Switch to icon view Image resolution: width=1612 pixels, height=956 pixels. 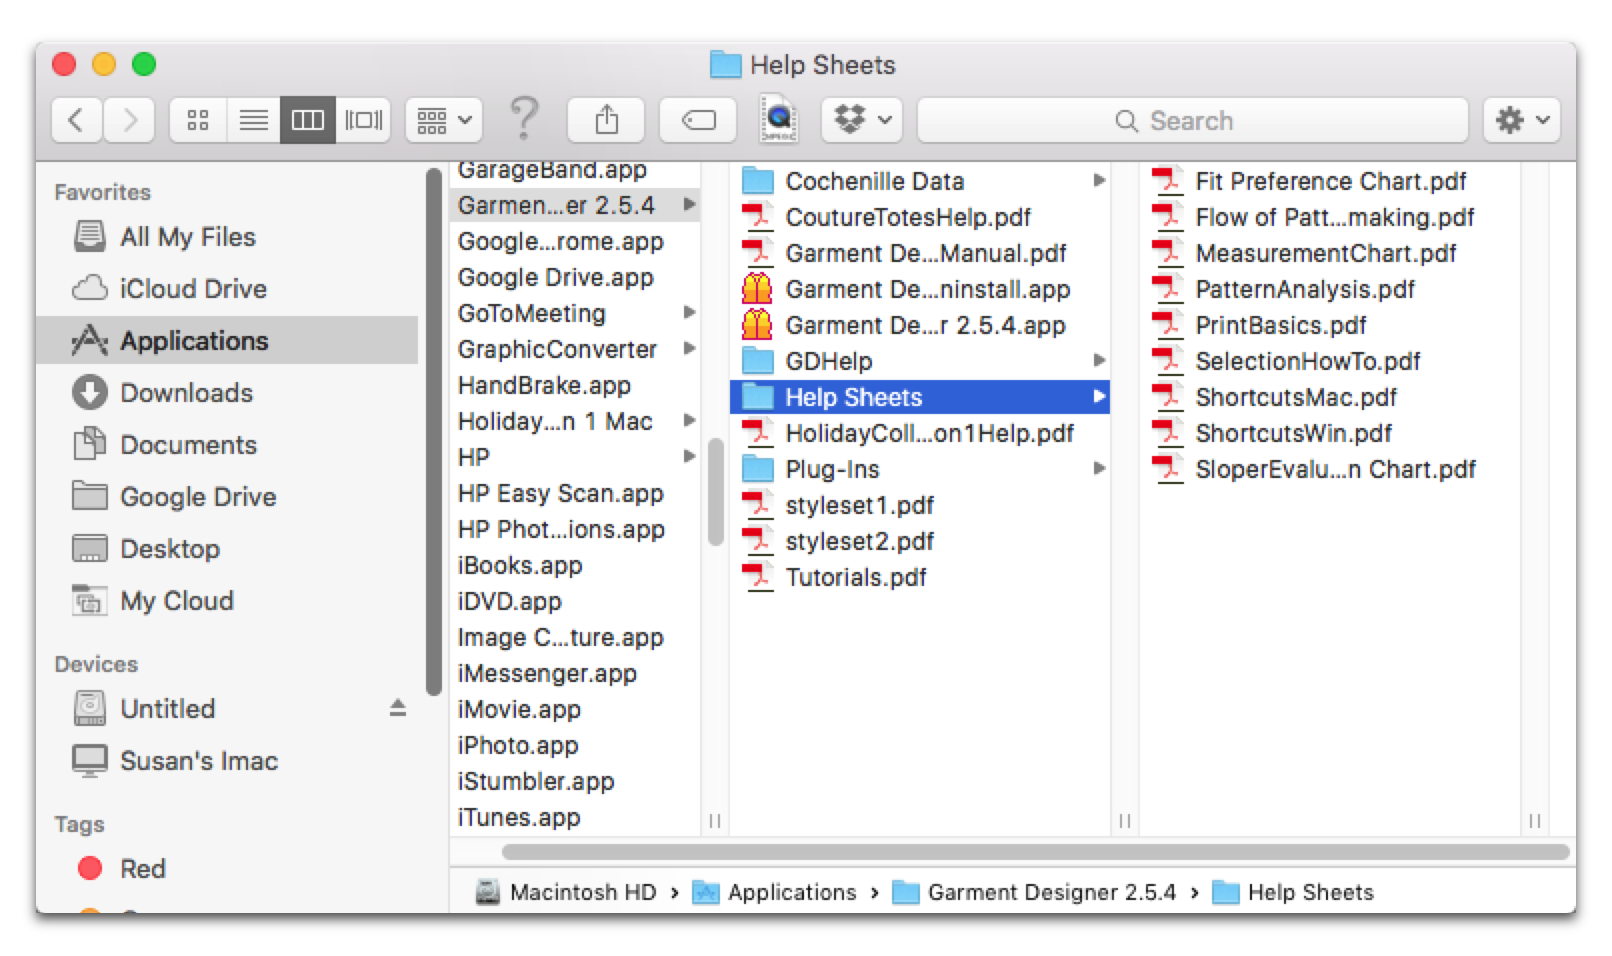click(198, 121)
